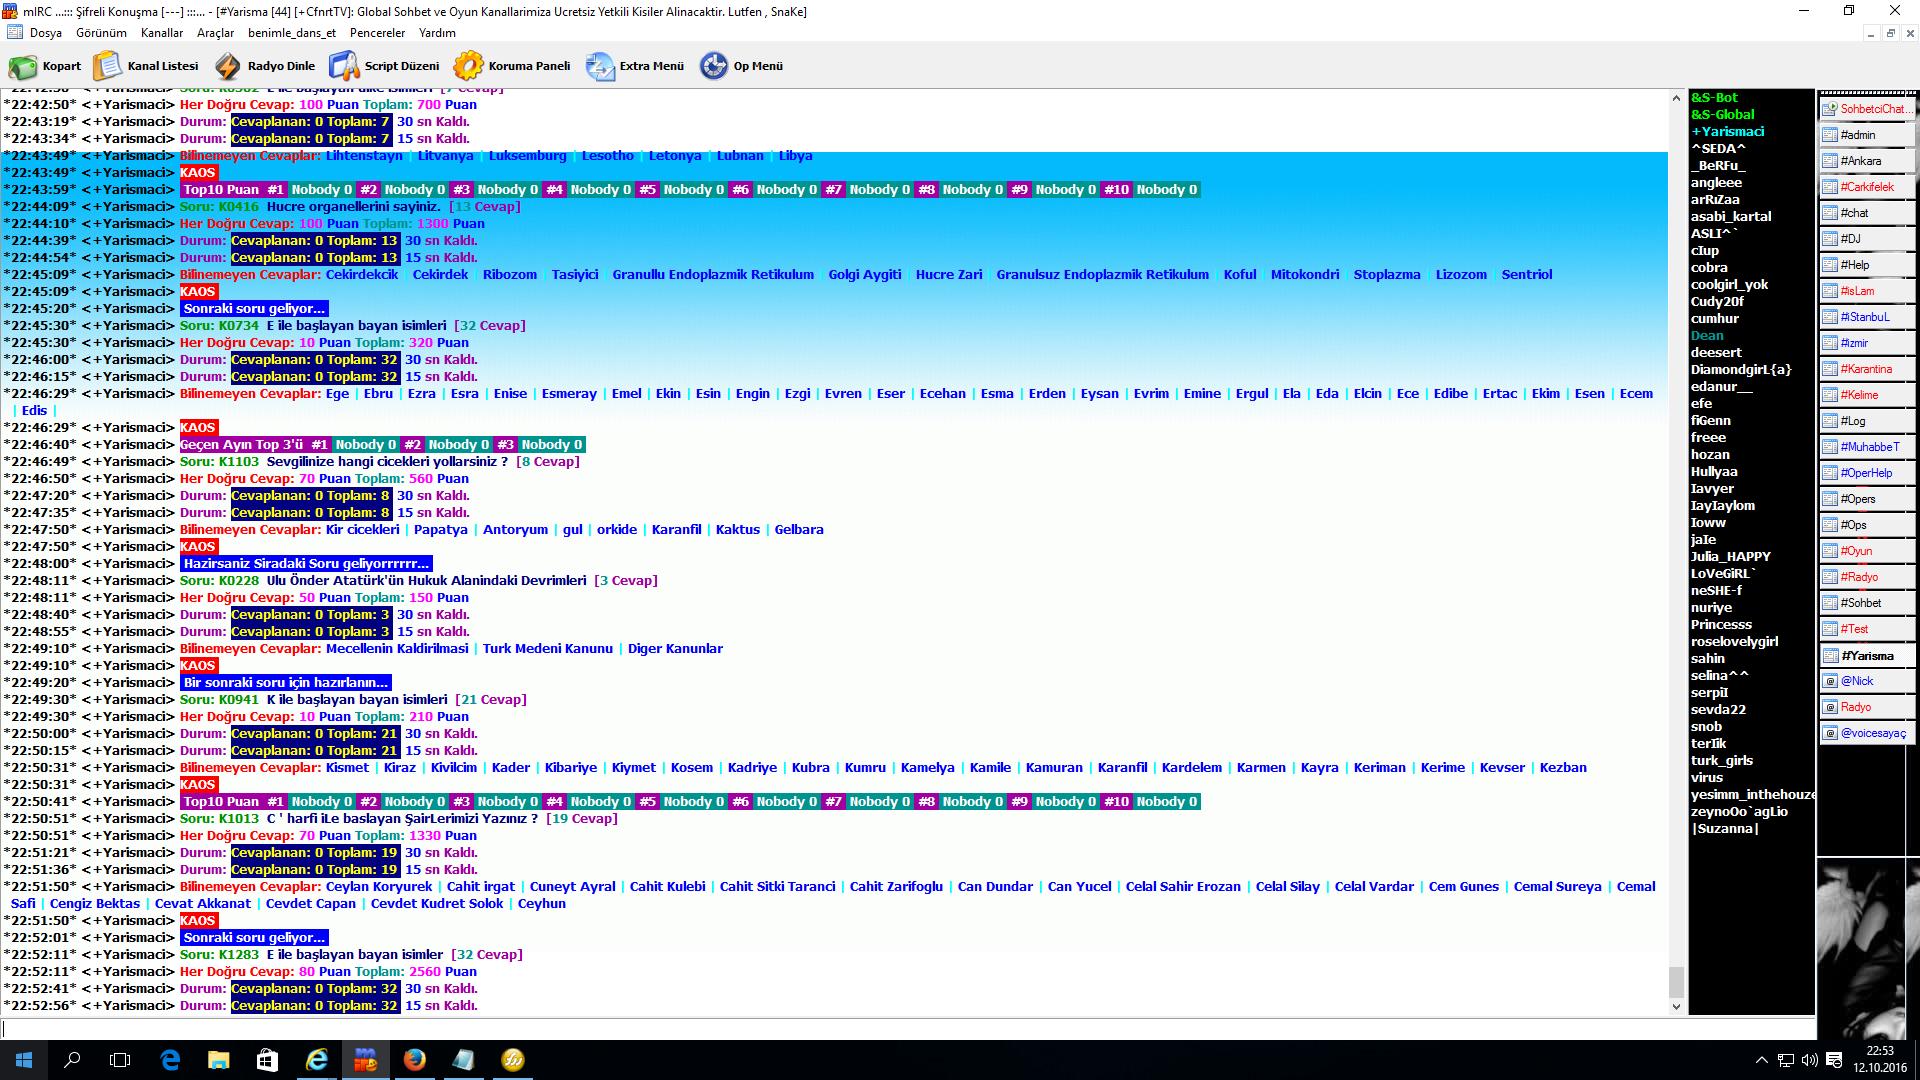Select nick Dean in user list
The height and width of the screenshot is (1080, 1920).
click(1707, 335)
